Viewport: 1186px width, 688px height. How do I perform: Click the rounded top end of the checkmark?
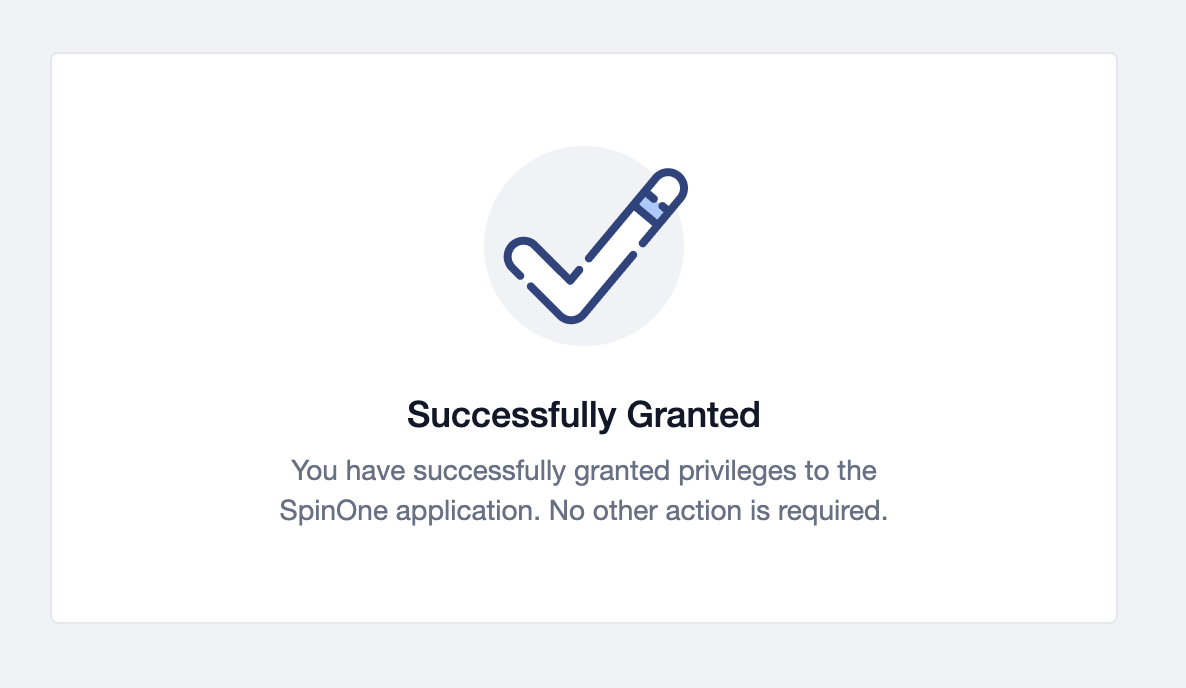(x=671, y=187)
